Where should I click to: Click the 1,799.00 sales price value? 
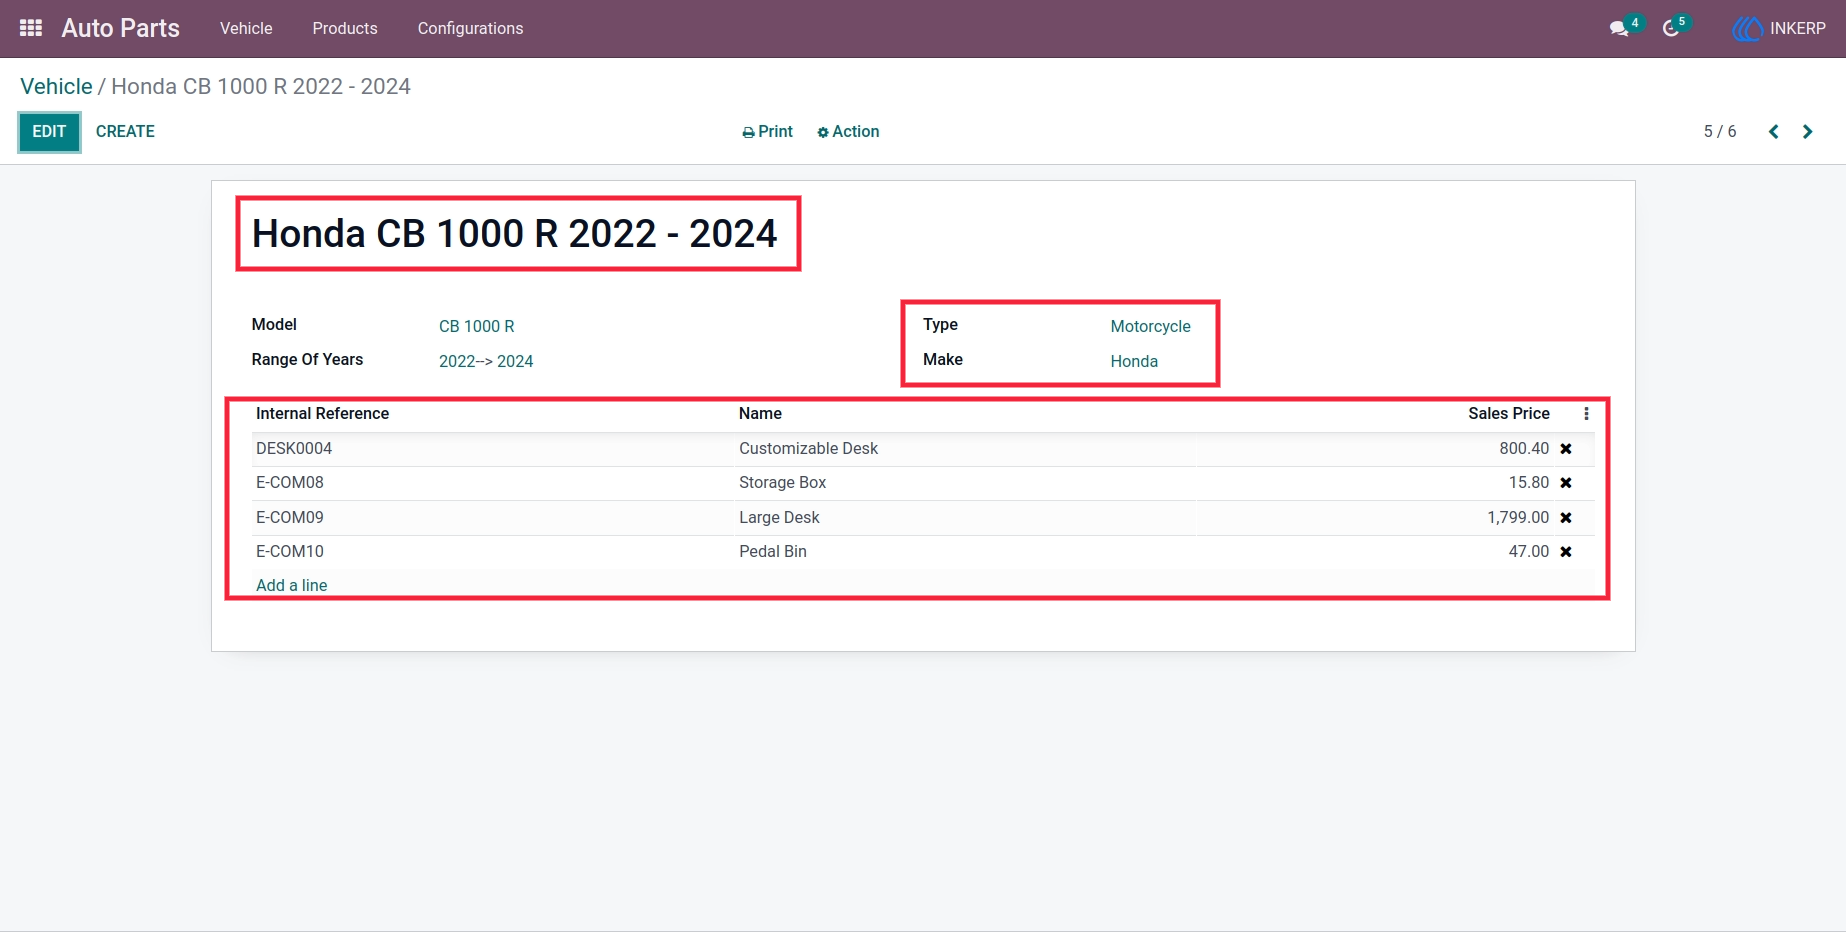point(1518,518)
